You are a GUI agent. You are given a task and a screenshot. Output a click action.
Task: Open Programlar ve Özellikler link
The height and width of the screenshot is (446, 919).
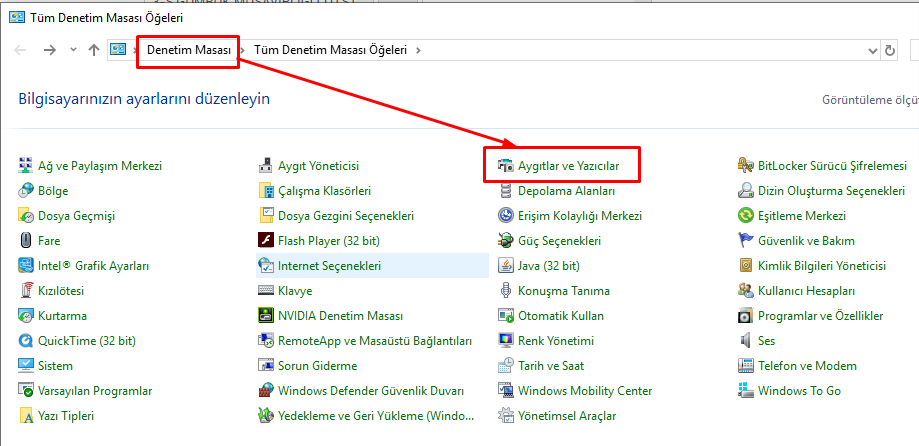(x=821, y=315)
